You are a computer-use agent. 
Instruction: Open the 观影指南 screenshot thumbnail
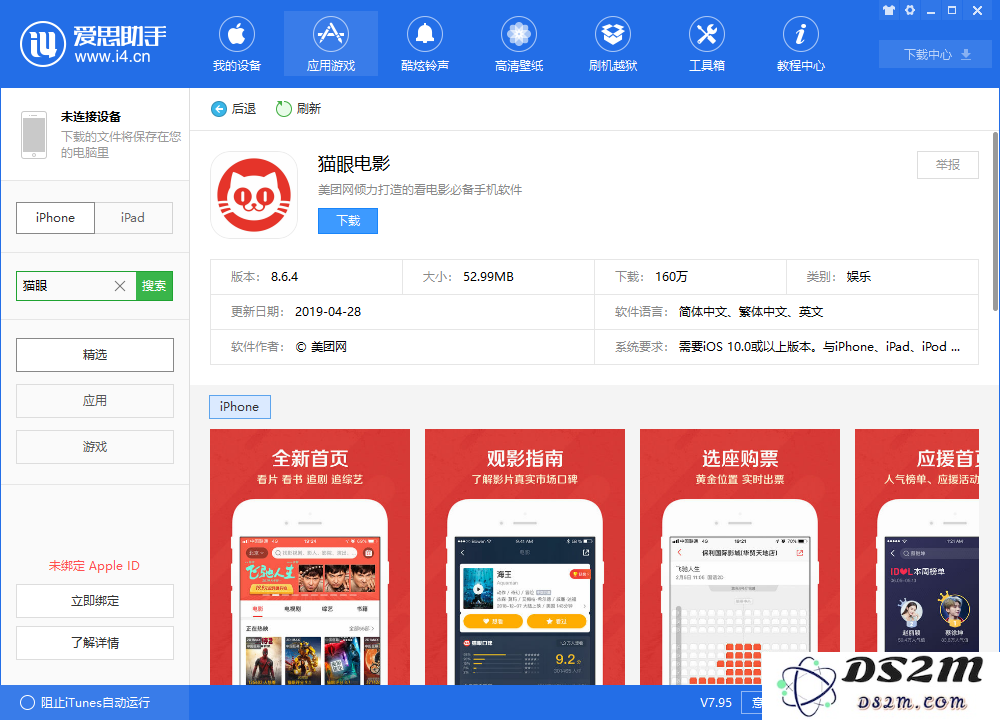(525, 557)
